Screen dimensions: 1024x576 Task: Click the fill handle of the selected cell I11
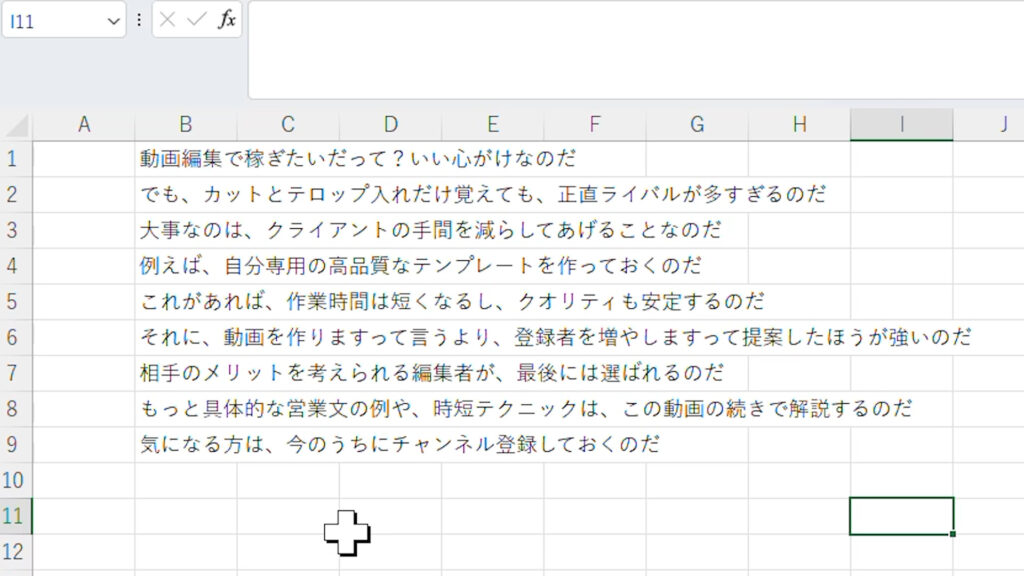click(x=953, y=534)
